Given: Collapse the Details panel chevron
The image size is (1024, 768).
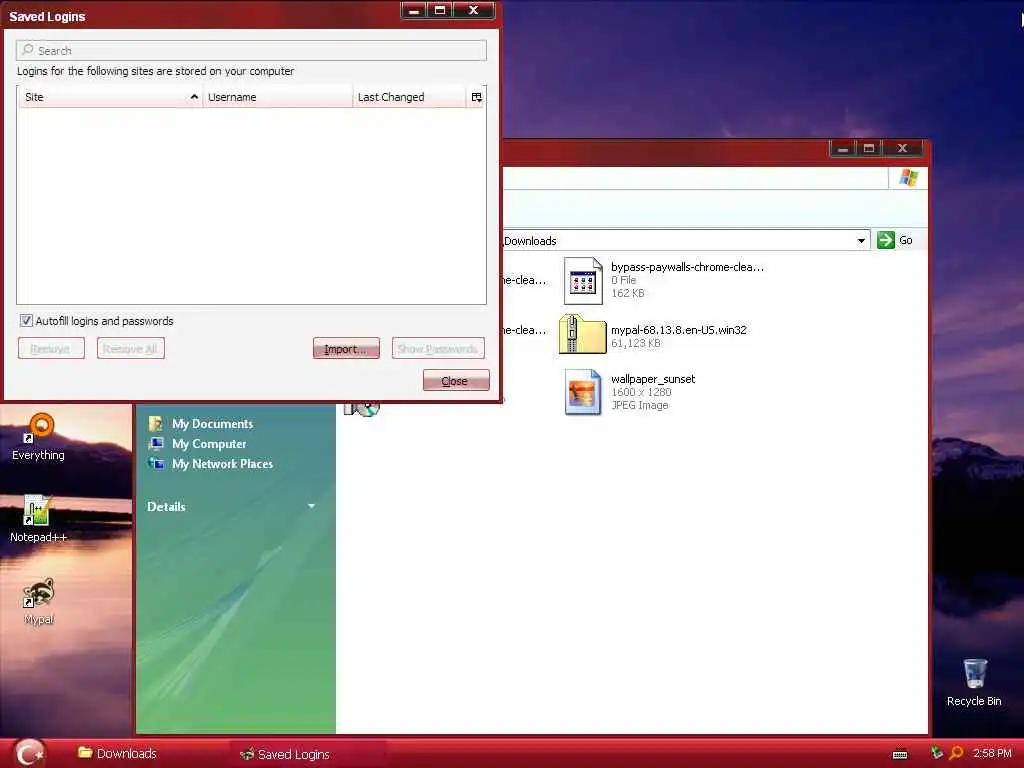Looking at the screenshot, I should (312, 506).
